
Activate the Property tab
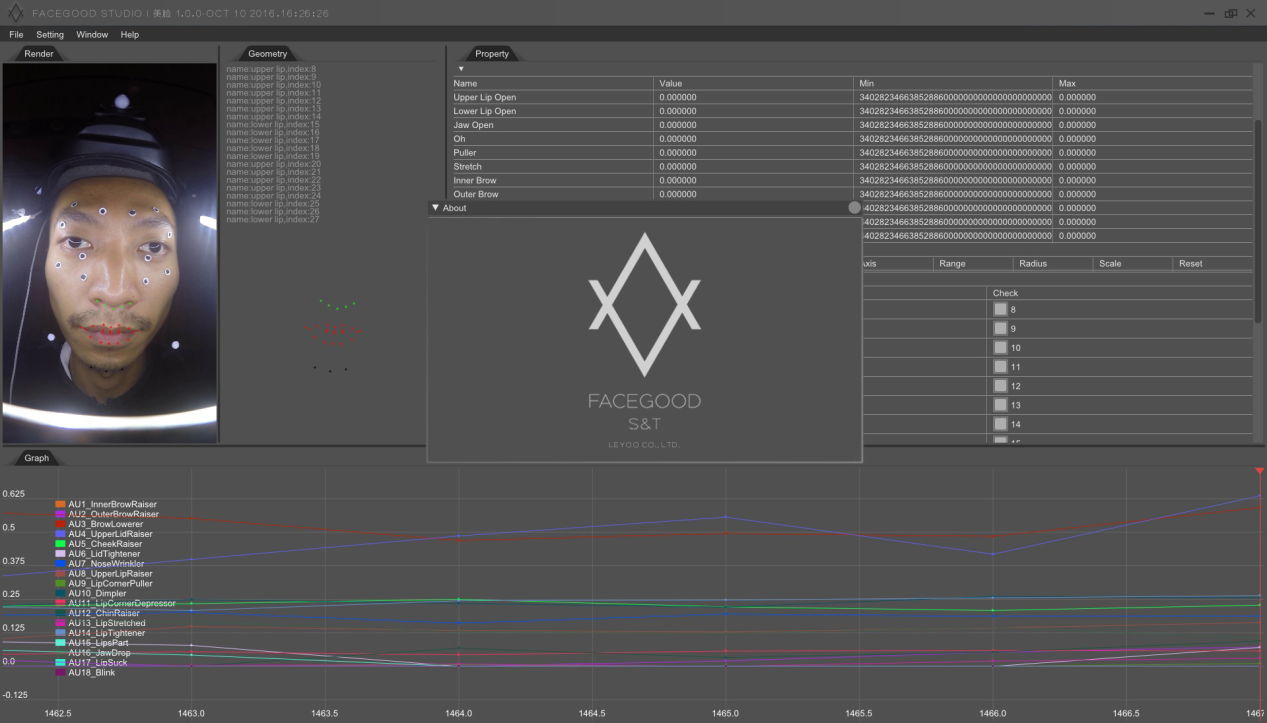(492, 54)
